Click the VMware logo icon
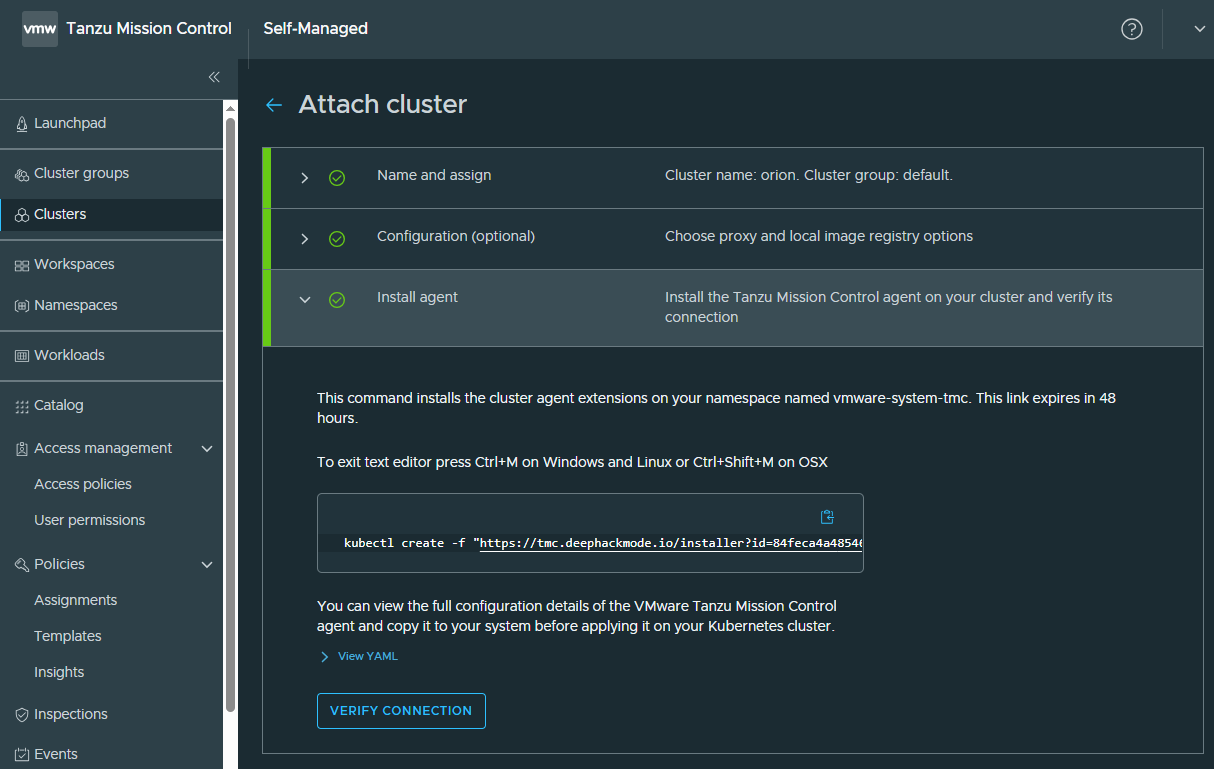 (40, 29)
